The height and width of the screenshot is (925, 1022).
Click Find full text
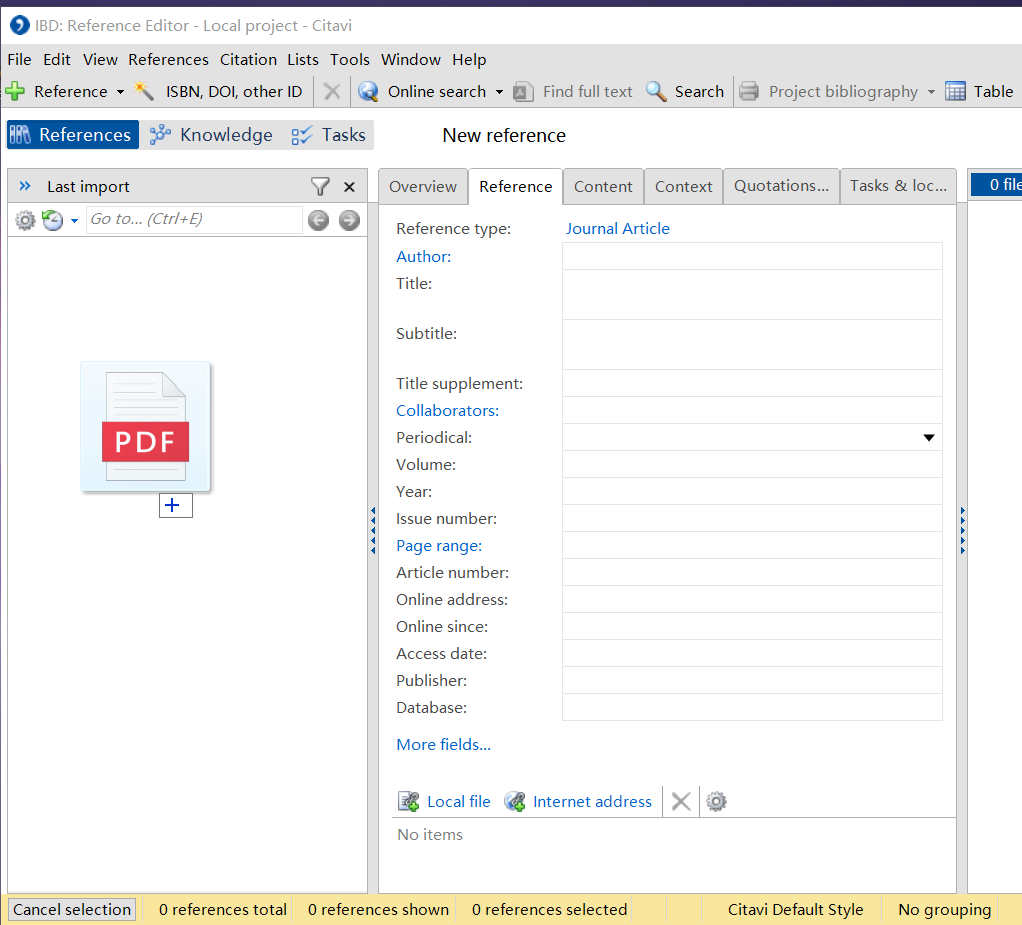pos(573,91)
